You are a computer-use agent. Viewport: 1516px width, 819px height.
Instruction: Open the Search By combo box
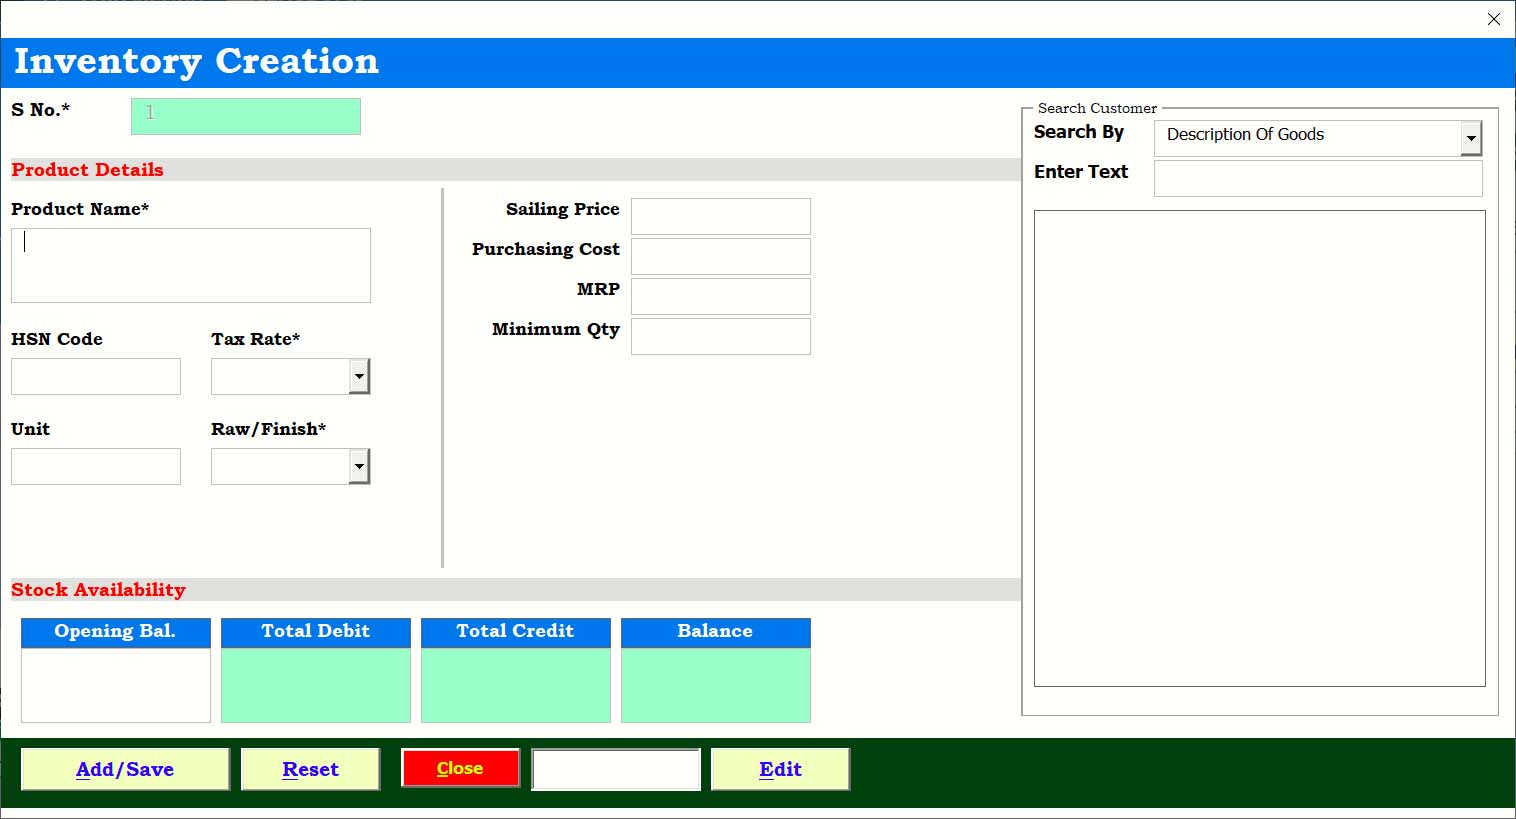[1470, 139]
